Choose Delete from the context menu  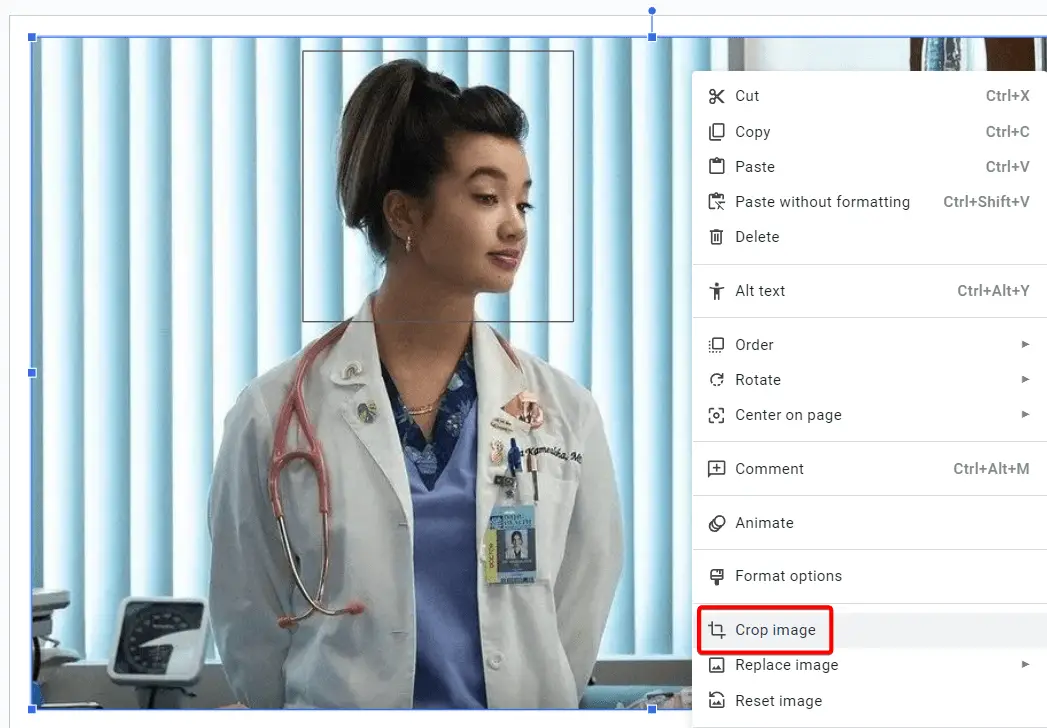(x=869, y=236)
